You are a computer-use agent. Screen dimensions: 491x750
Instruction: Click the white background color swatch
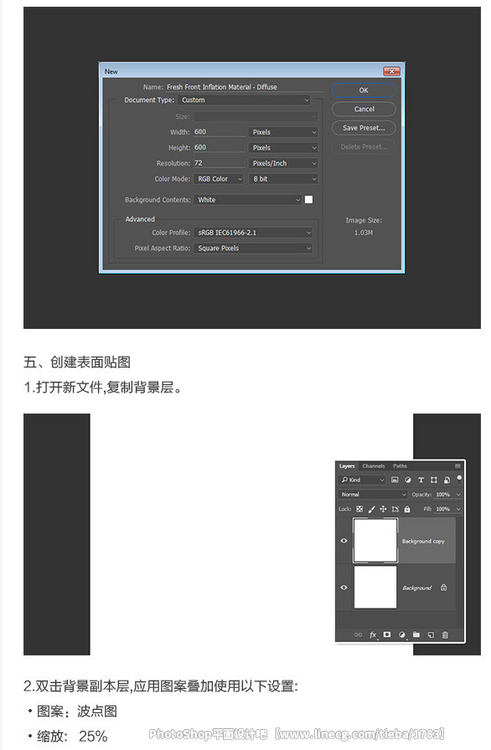[309, 200]
